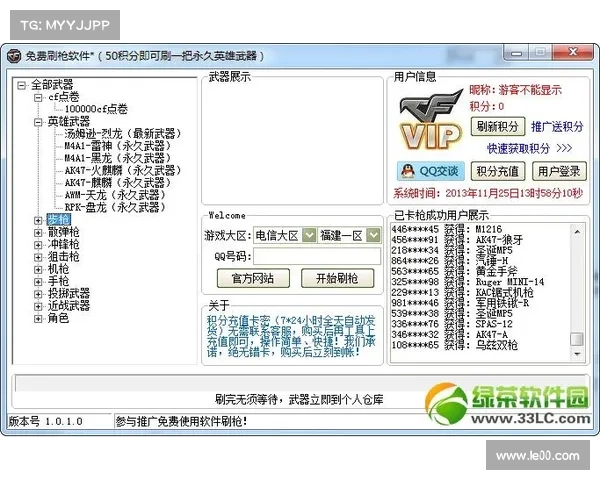Screen dimensions: 600x480
Task: Select the row 325****98 Ruger MINI-14
Action: coord(468,282)
